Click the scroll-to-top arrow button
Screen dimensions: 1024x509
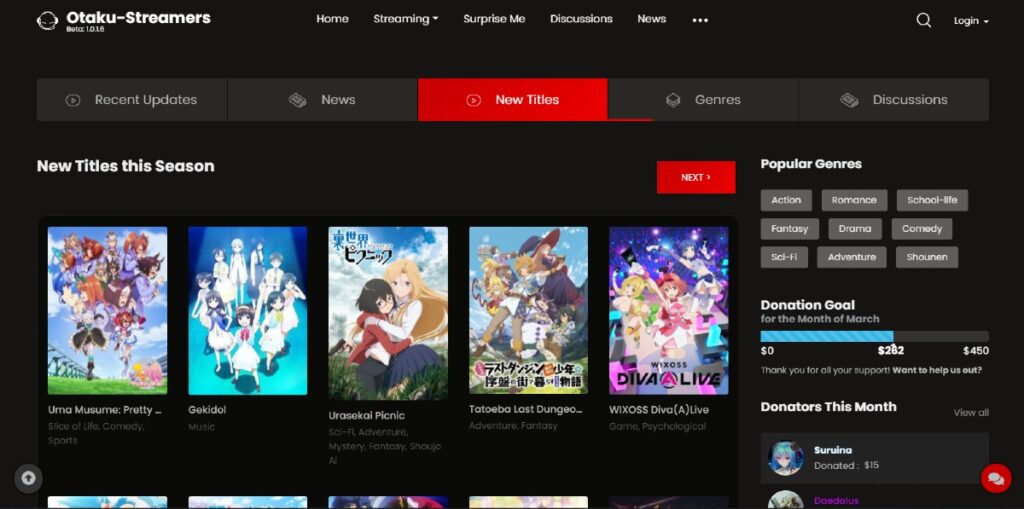[x=28, y=478]
